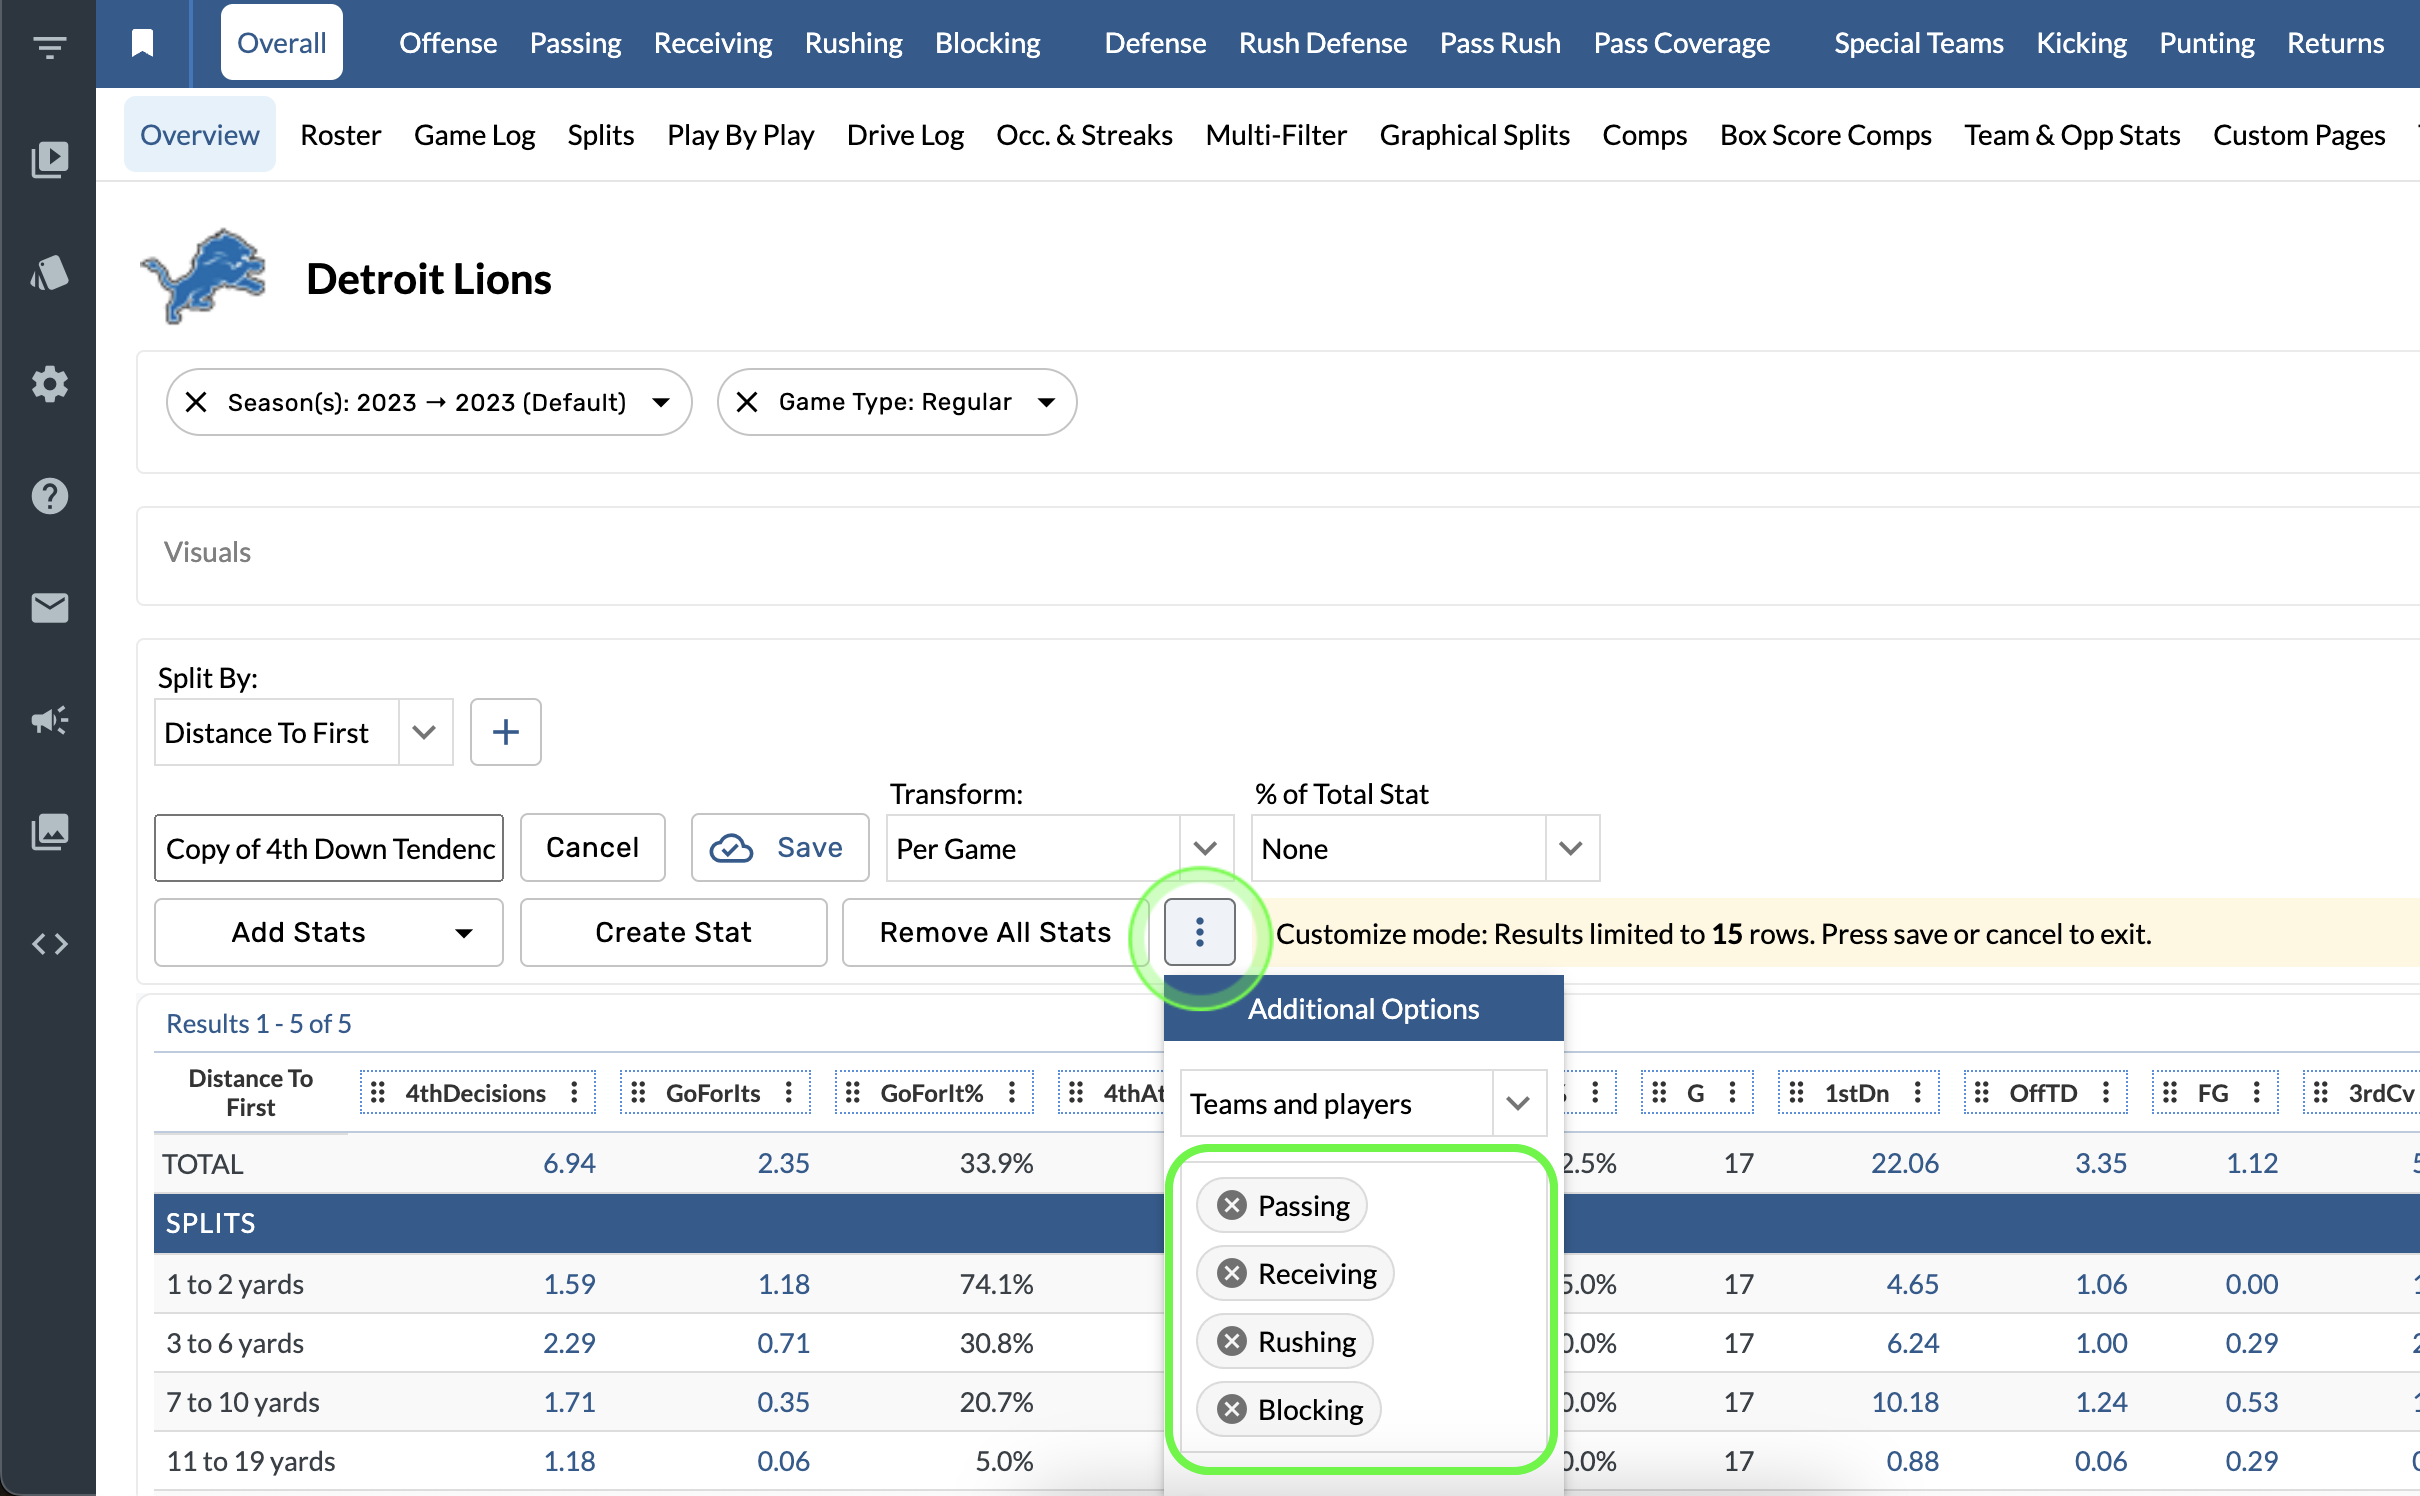The width and height of the screenshot is (2420, 1496).
Task: Open the saved images sidebar icon
Action: pyautogui.click(x=49, y=831)
